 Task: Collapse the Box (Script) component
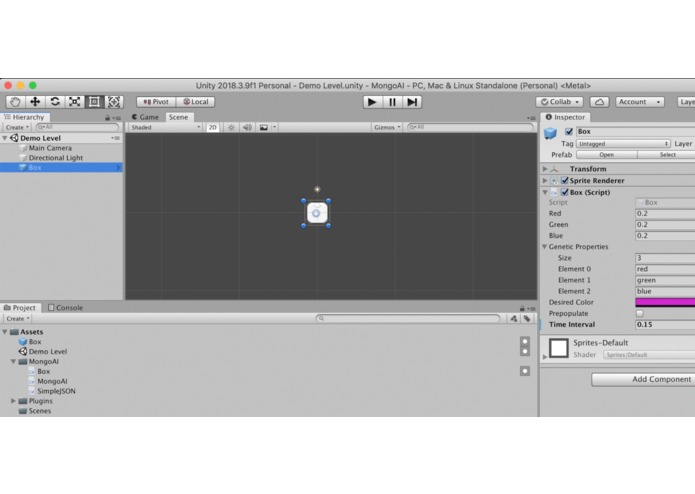[x=545, y=192]
